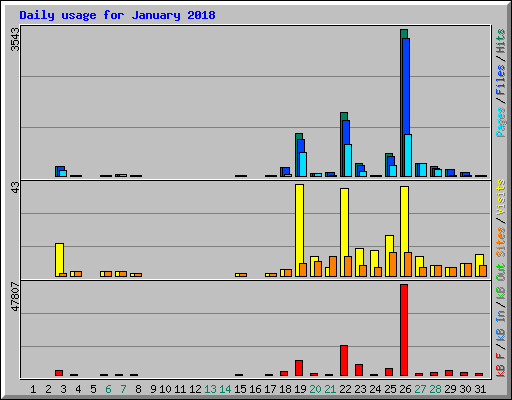The image size is (512, 400).
Task: Click the red kB bar for day 23
Action: point(359,370)
